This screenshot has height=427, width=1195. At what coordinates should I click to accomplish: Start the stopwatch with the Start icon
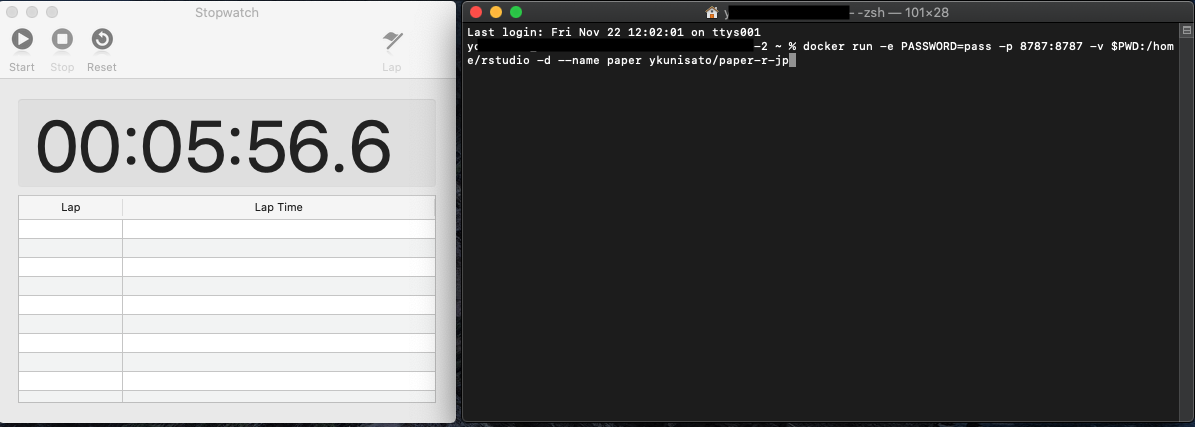coord(22,39)
